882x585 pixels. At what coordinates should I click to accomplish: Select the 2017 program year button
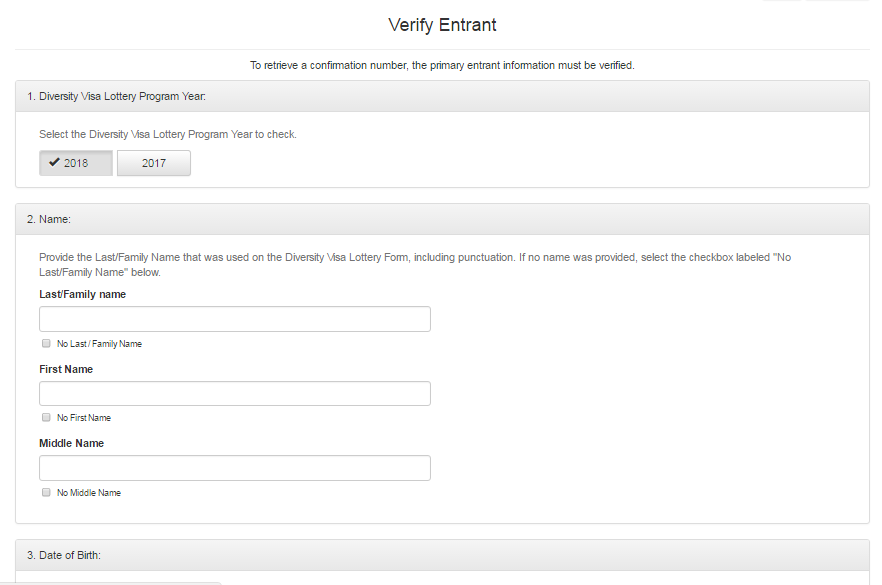pyautogui.click(x=154, y=163)
